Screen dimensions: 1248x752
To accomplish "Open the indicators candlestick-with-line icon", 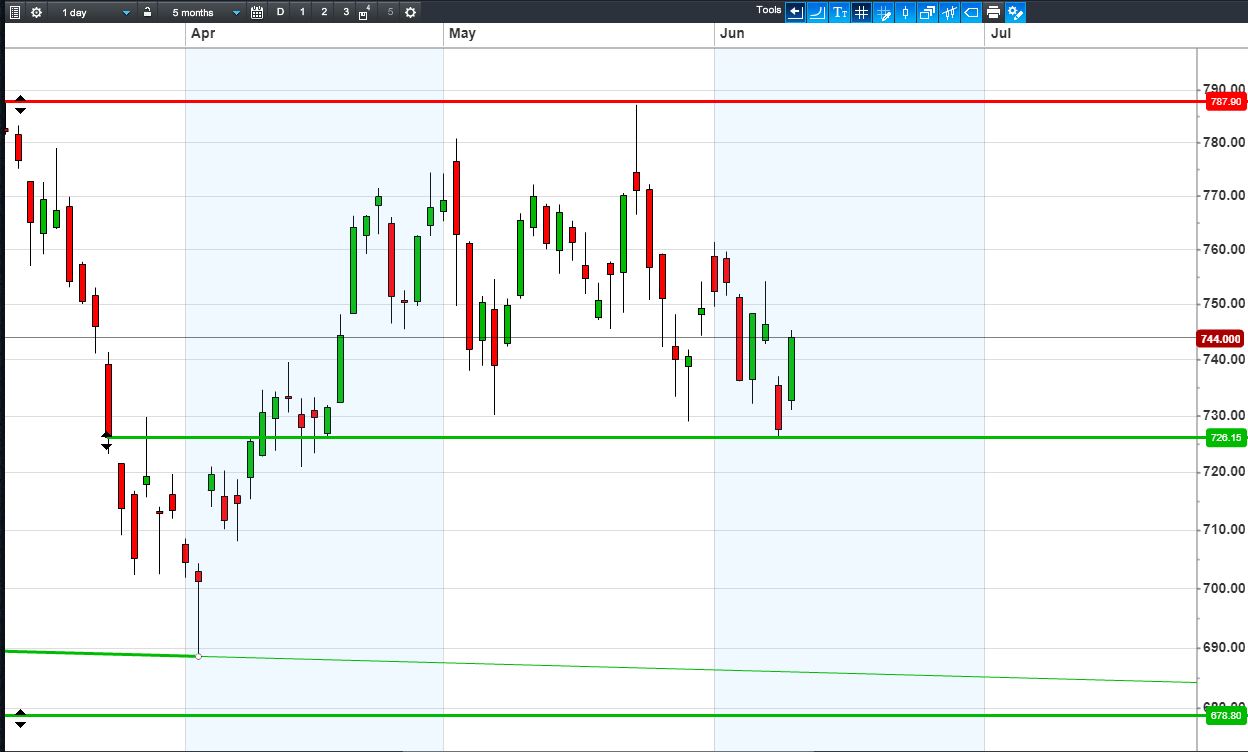I will click(x=949, y=12).
